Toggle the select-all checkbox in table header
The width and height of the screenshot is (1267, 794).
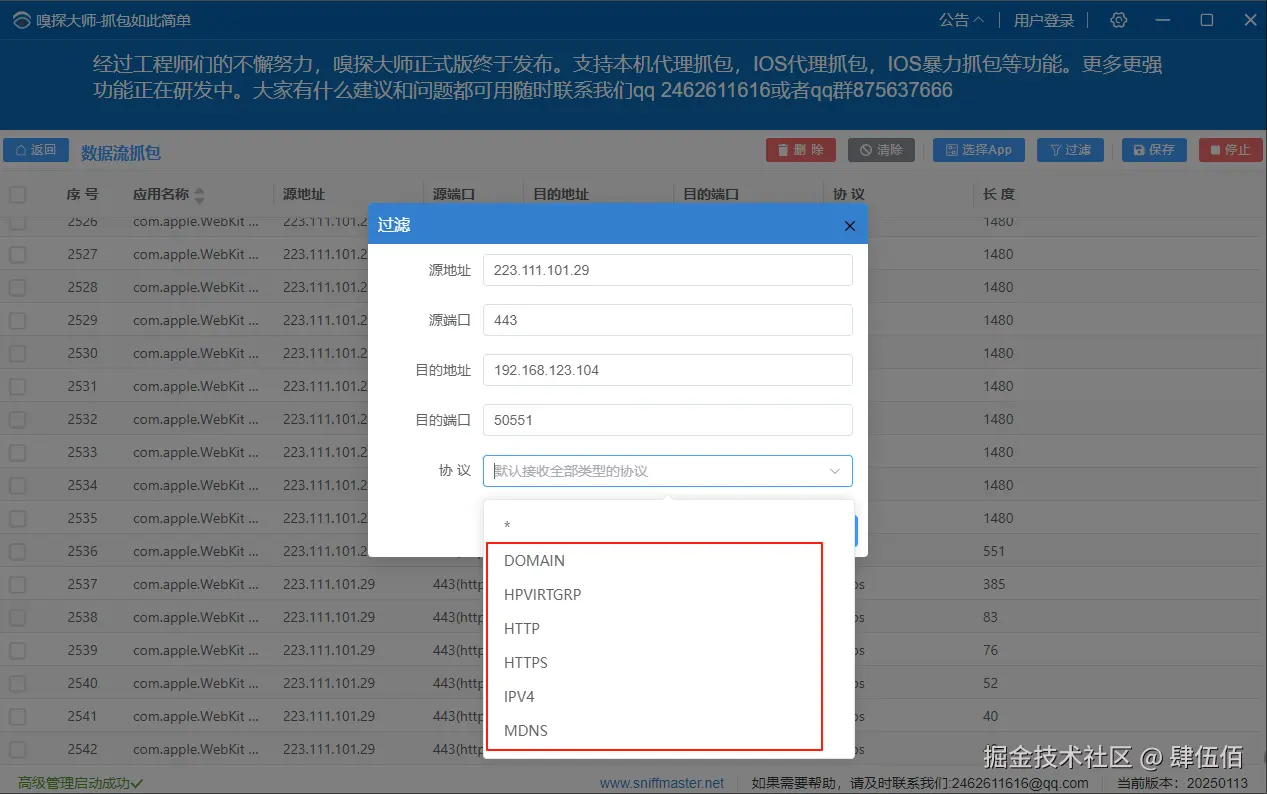point(17,194)
